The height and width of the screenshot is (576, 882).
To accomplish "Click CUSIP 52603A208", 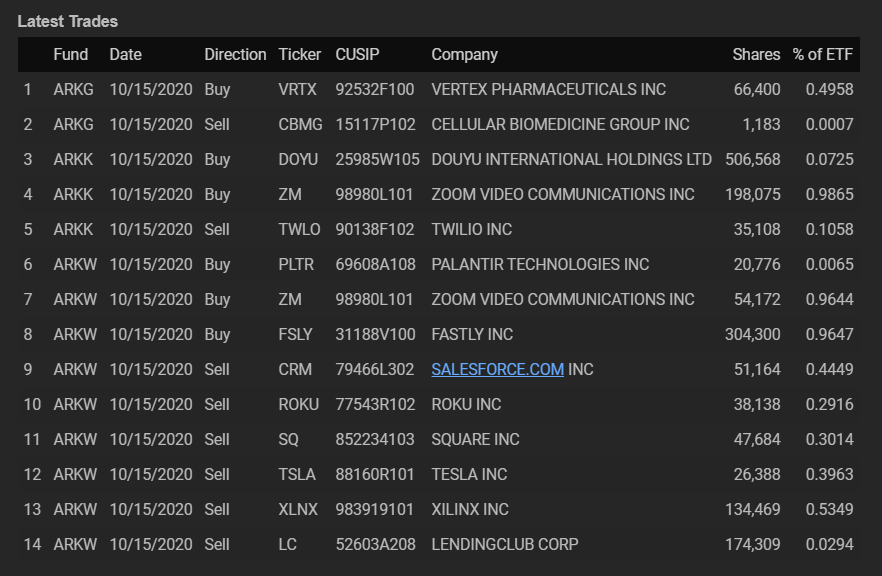I will point(376,544).
